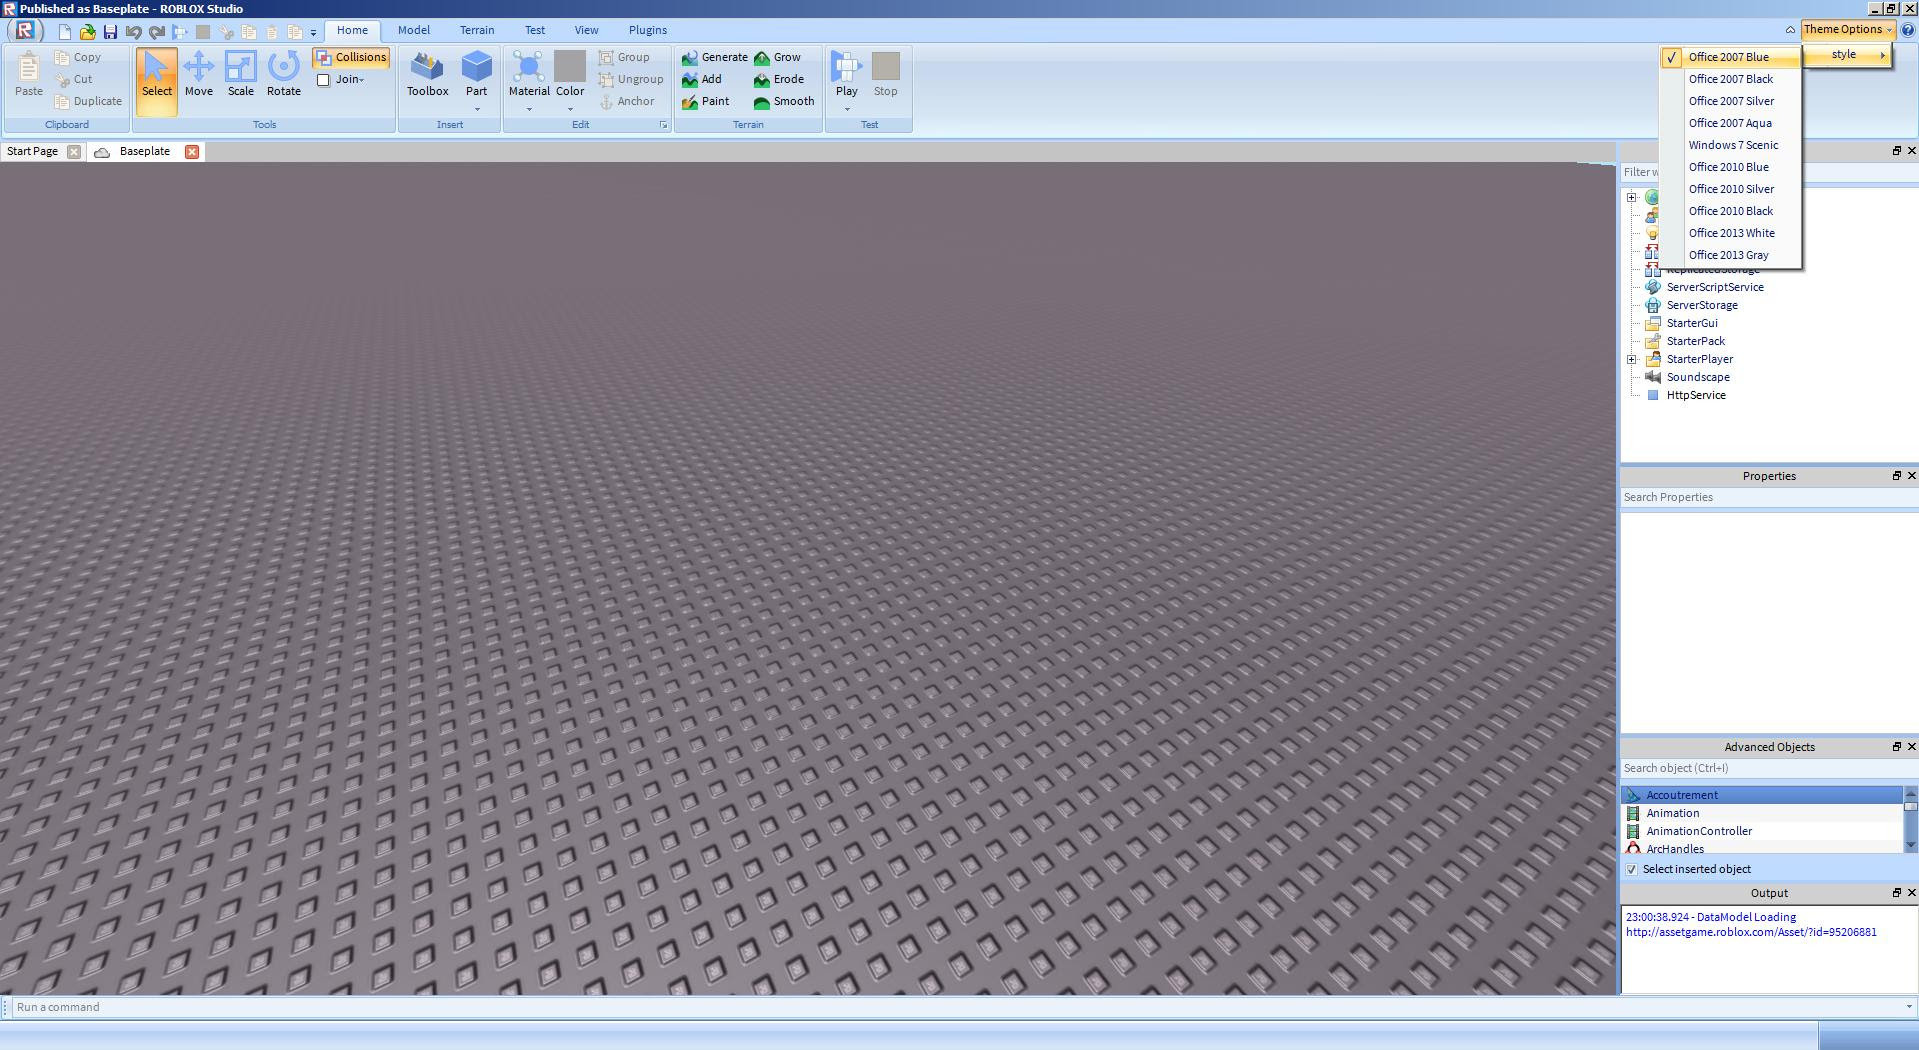Viewport: 1919px width, 1050px height.
Task: Select Windows 7 Scenic theme
Action: (x=1731, y=145)
